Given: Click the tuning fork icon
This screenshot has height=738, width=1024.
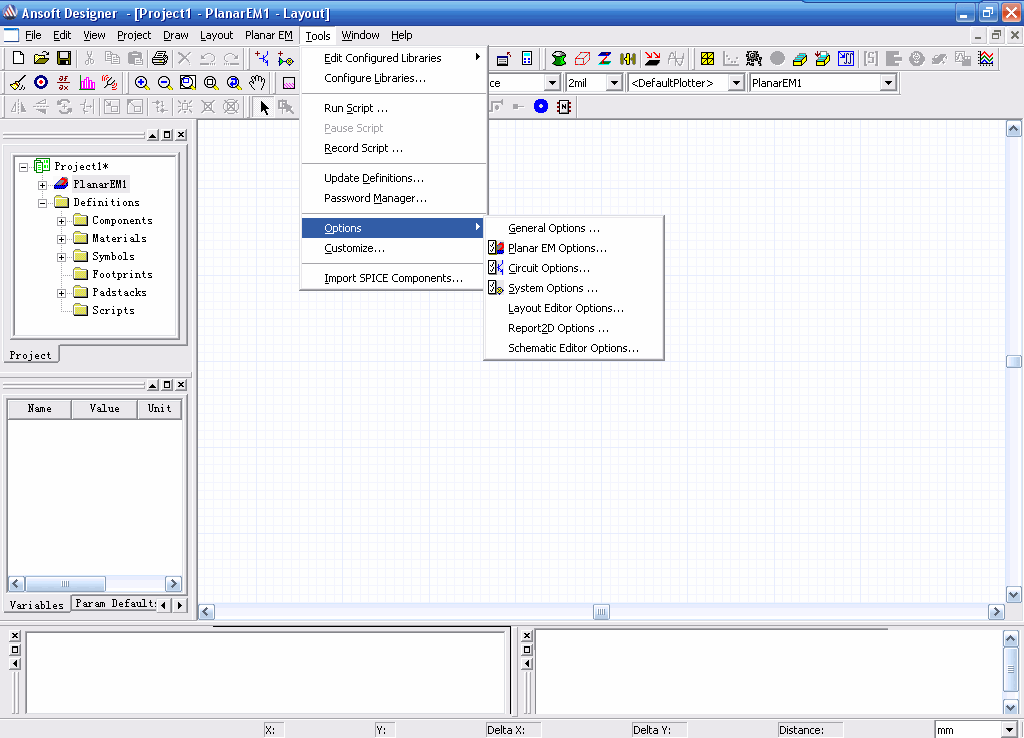Looking at the screenshot, I should click(x=110, y=83).
